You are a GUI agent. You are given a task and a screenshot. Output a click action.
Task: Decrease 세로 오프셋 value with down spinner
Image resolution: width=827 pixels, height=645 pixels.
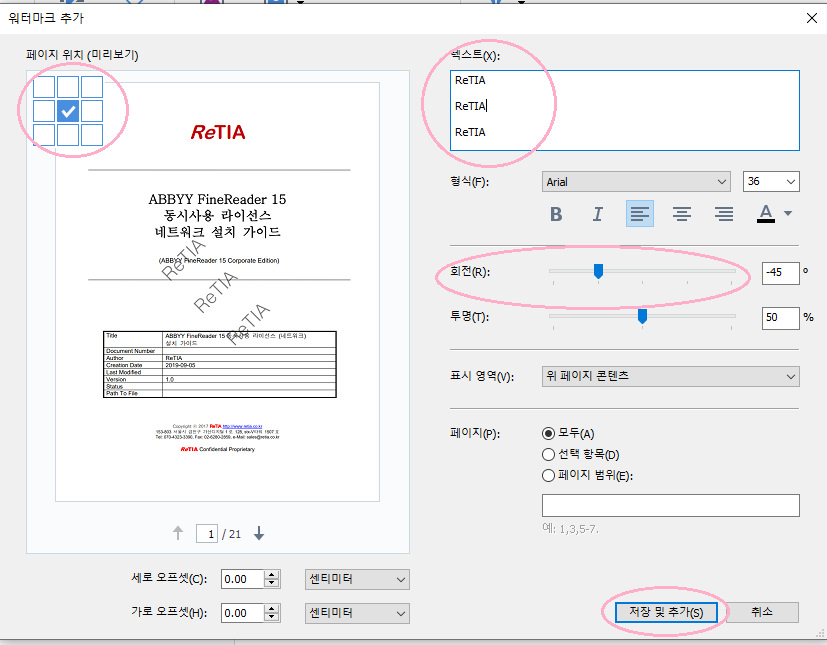click(272, 583)
